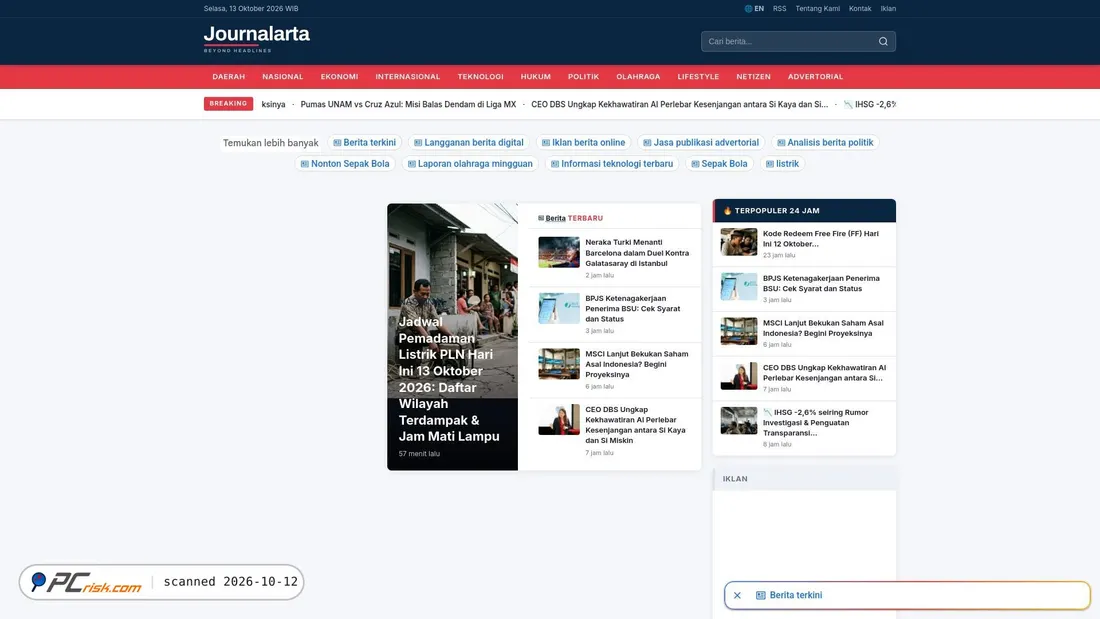The image size is (1100, 619).
Task: Open the Iklan link in top bar
Action: 888,8
